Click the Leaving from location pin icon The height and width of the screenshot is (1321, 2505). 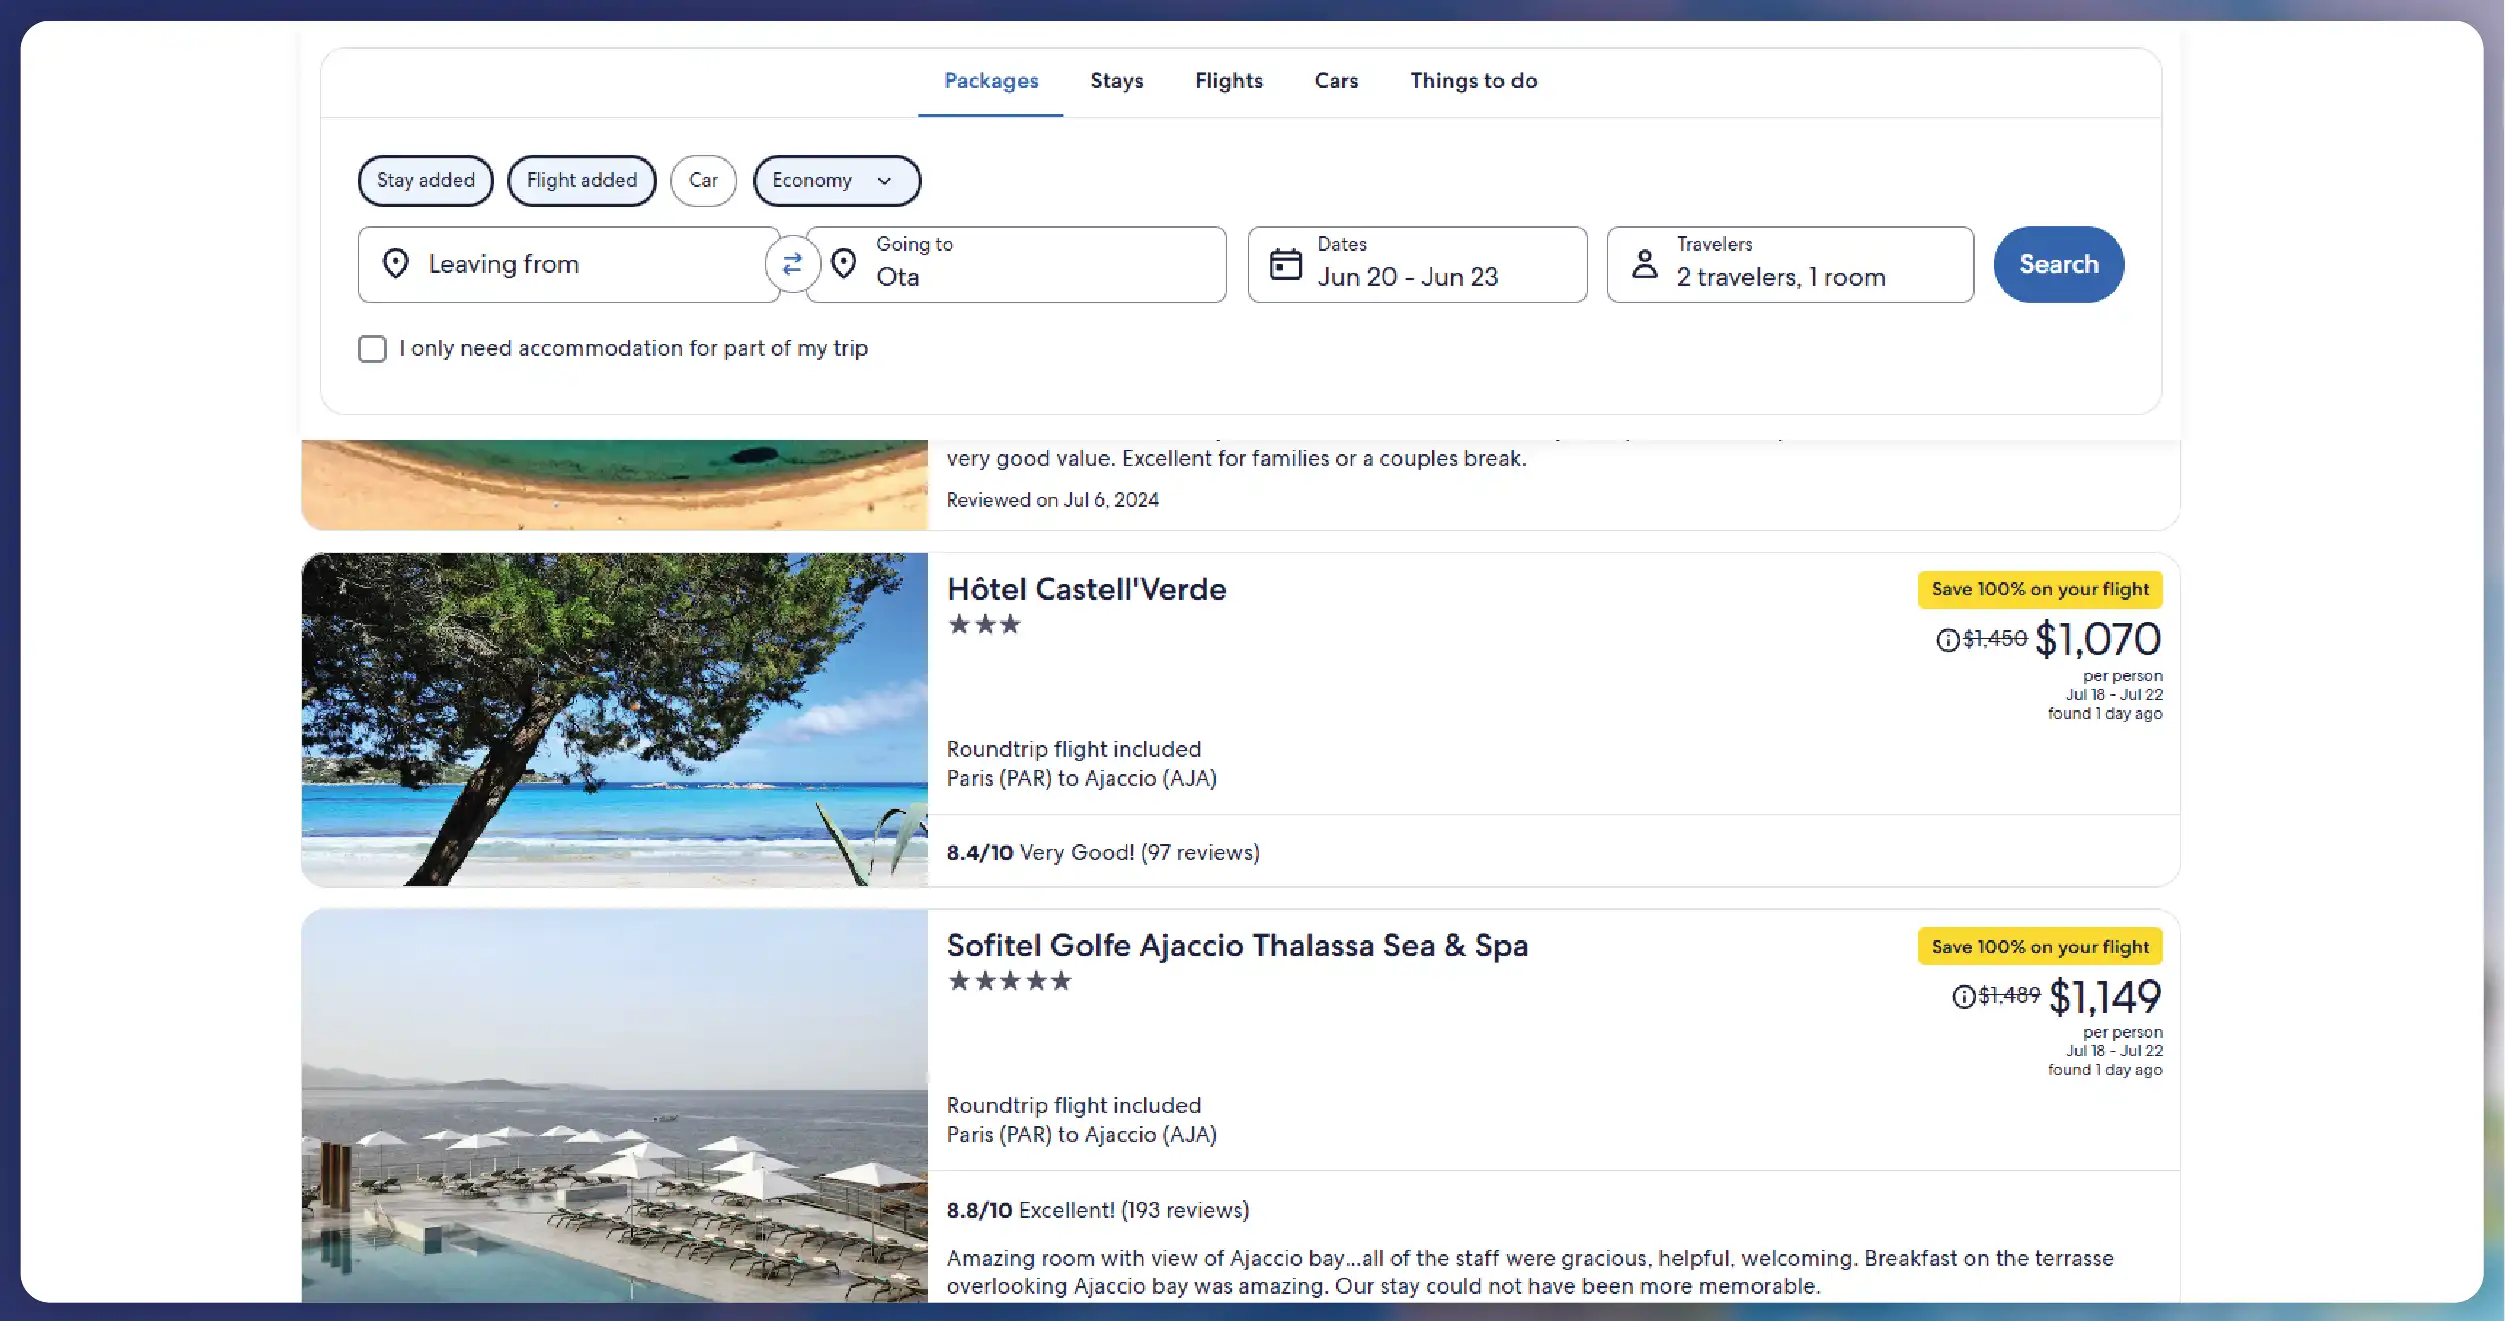[396, 264]
